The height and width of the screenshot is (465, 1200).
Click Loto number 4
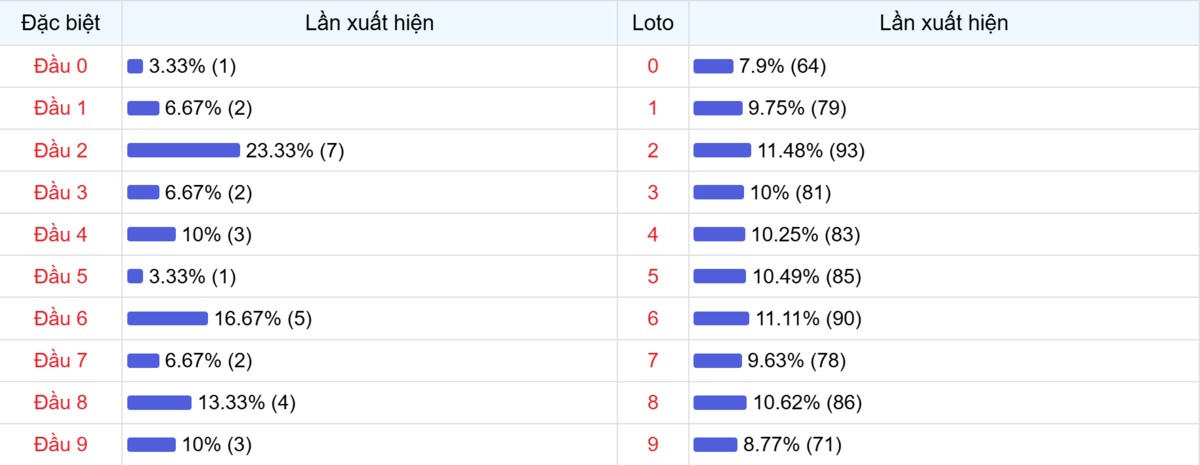tap(653, 234)
